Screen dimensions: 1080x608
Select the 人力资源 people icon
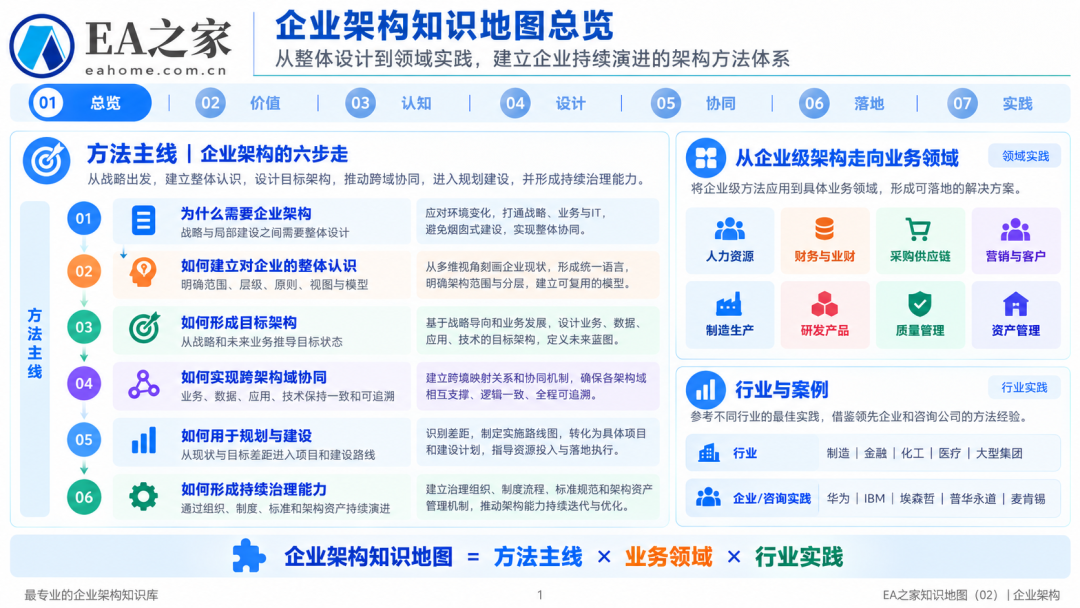(x=729, y=229)
